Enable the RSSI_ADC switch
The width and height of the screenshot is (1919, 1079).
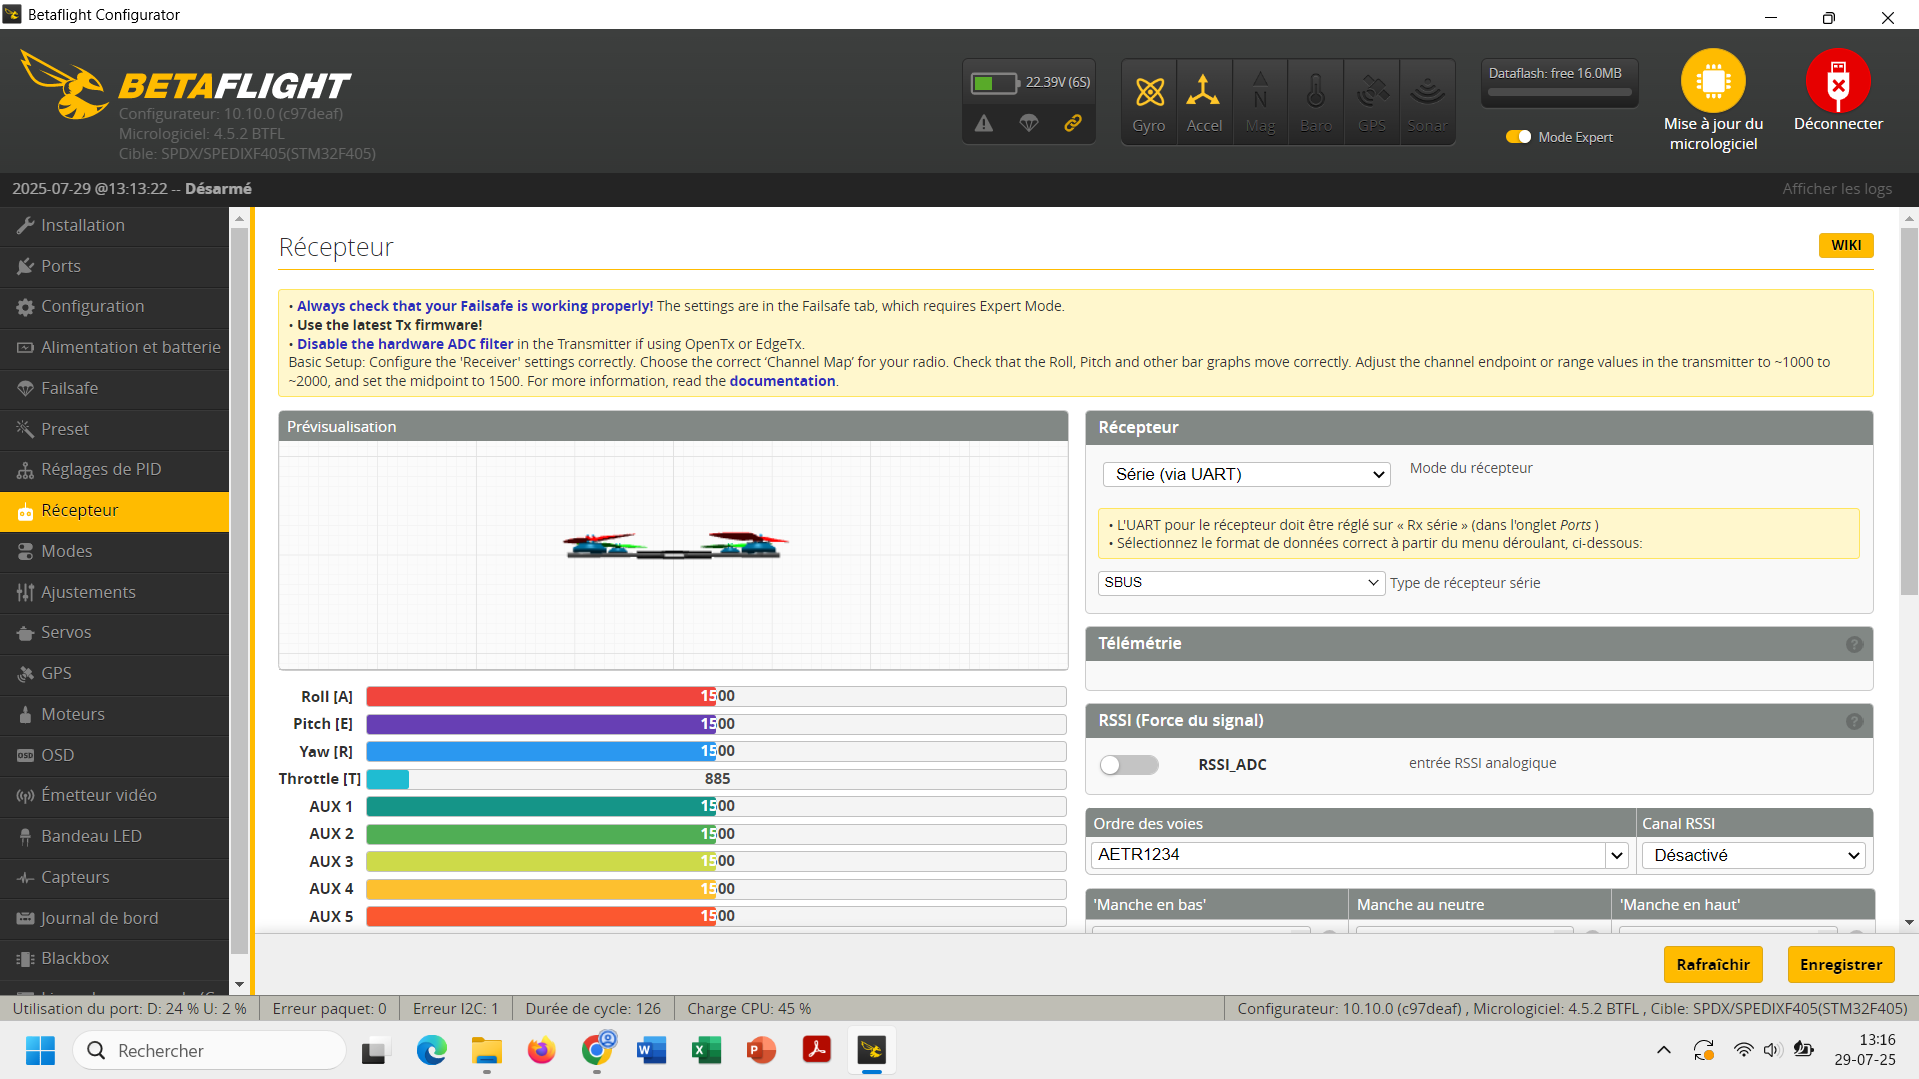click(x=1128, y=765)
